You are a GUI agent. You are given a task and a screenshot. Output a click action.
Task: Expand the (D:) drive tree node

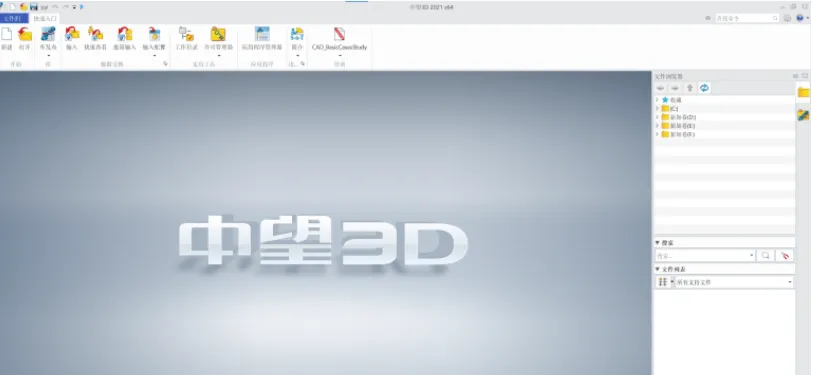657,117
